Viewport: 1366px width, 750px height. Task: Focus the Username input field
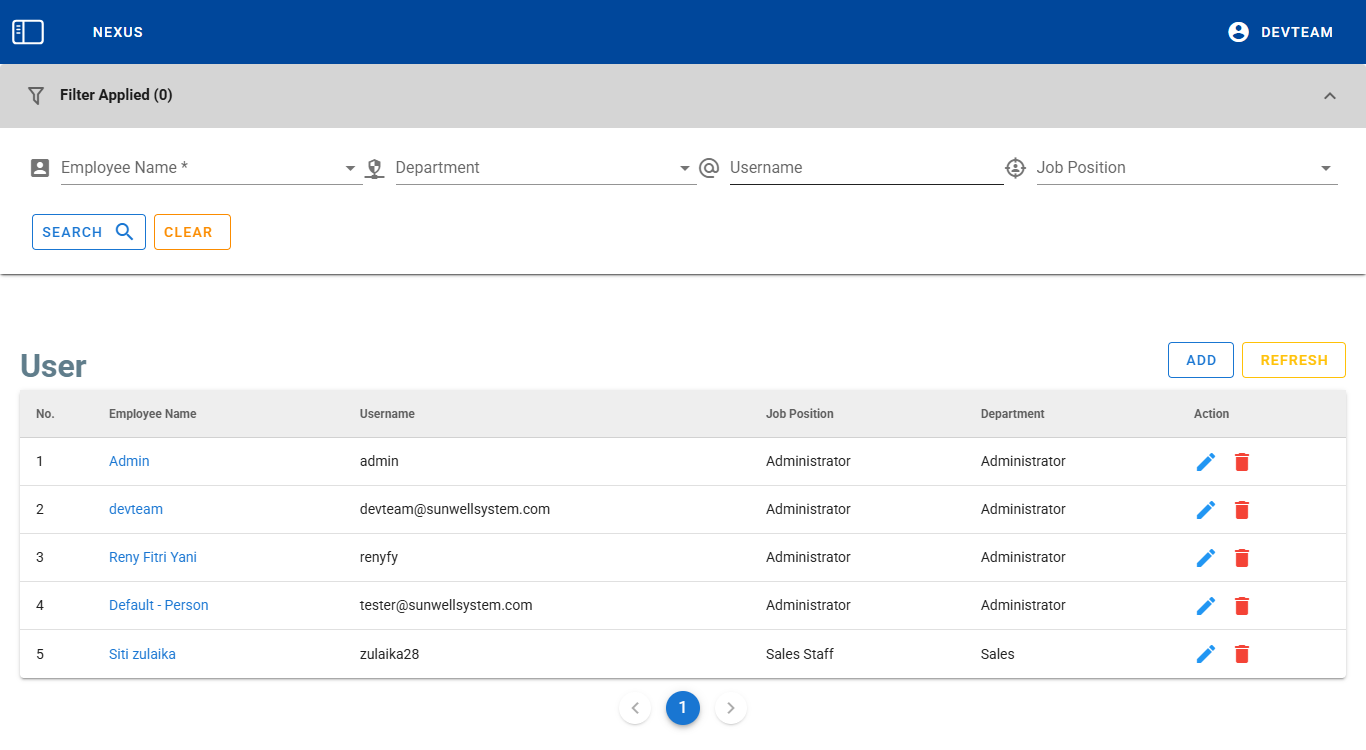pos(865,168)
